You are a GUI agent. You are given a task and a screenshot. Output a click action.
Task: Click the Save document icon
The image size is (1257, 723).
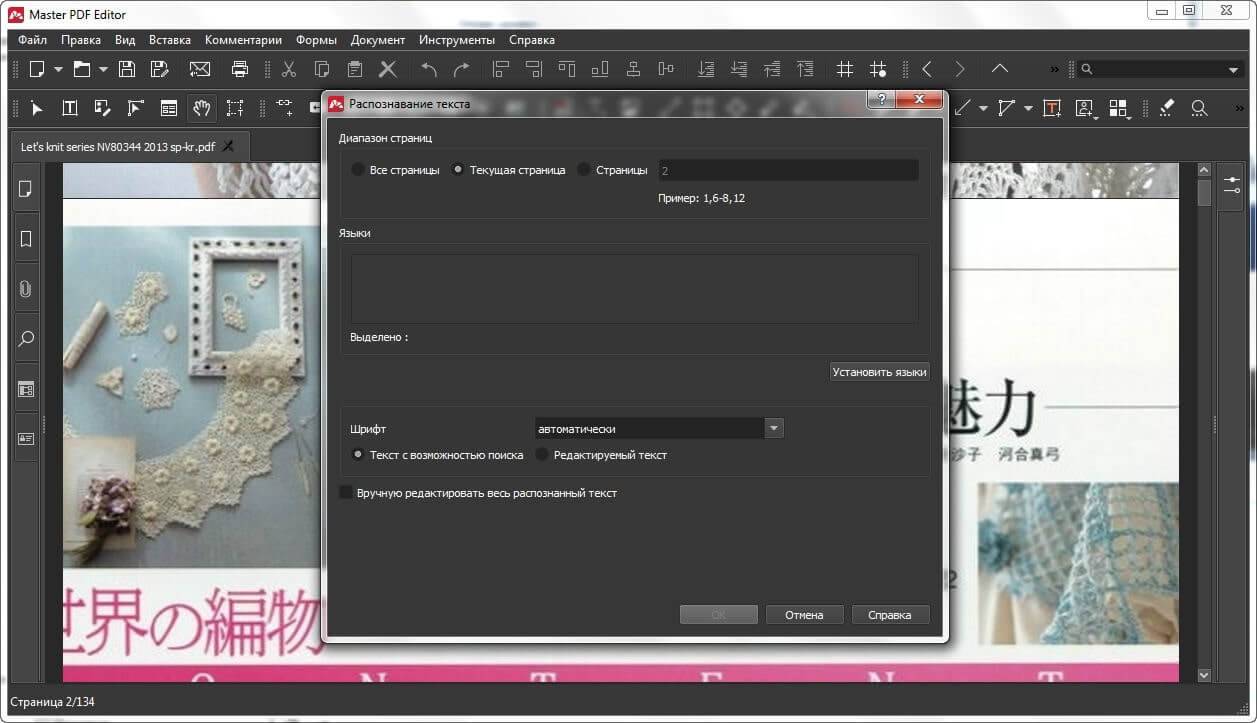pos(127,69)
